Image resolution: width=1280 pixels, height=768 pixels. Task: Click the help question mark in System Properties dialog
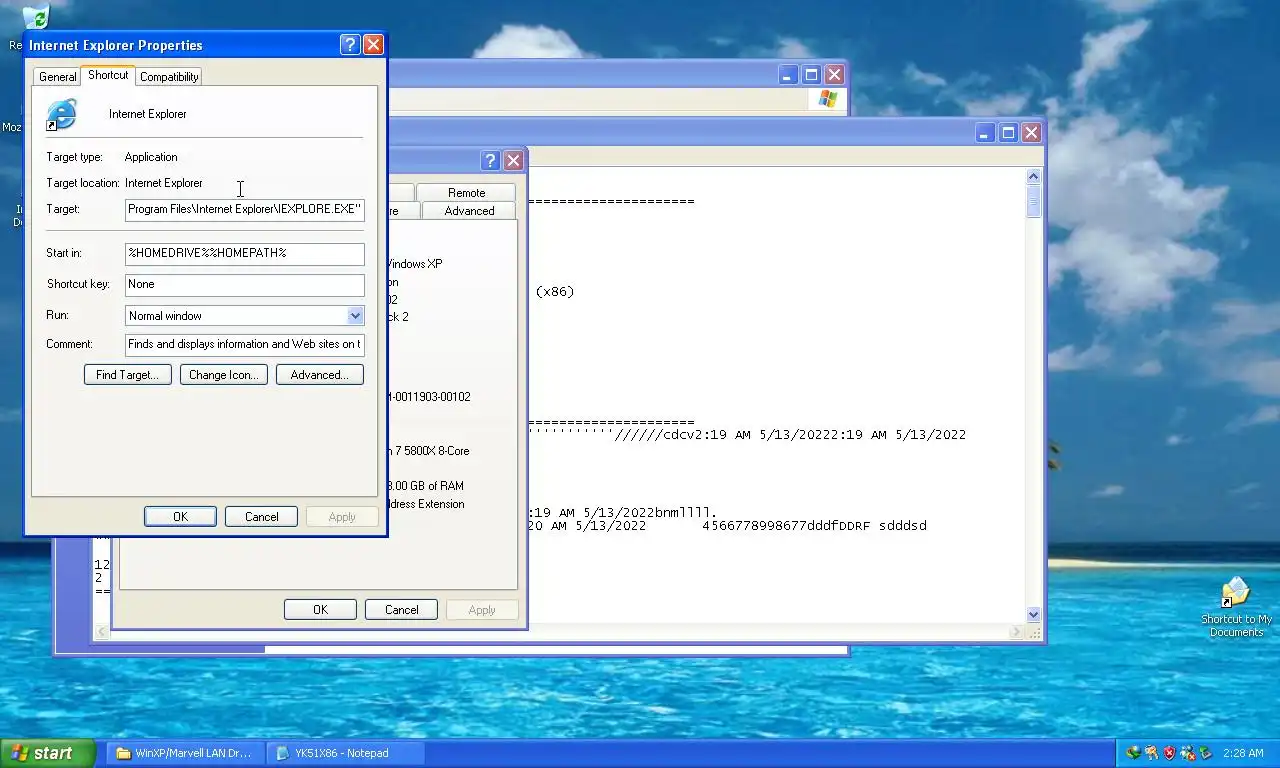click(x=490, y=161)
